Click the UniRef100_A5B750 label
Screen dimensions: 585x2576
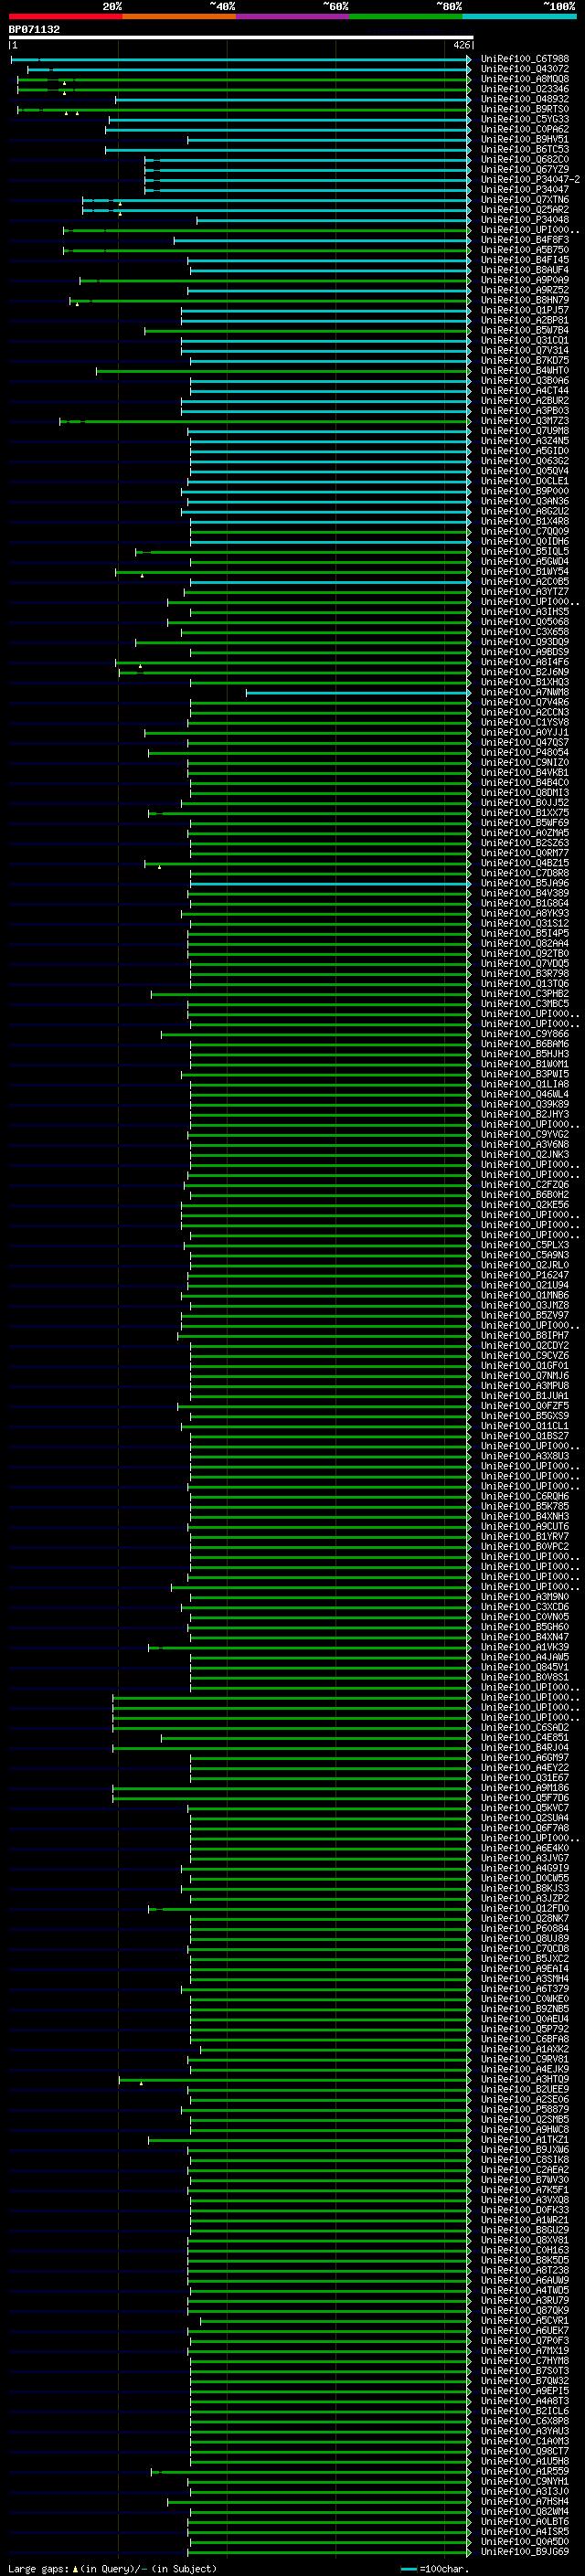[525, 250]
